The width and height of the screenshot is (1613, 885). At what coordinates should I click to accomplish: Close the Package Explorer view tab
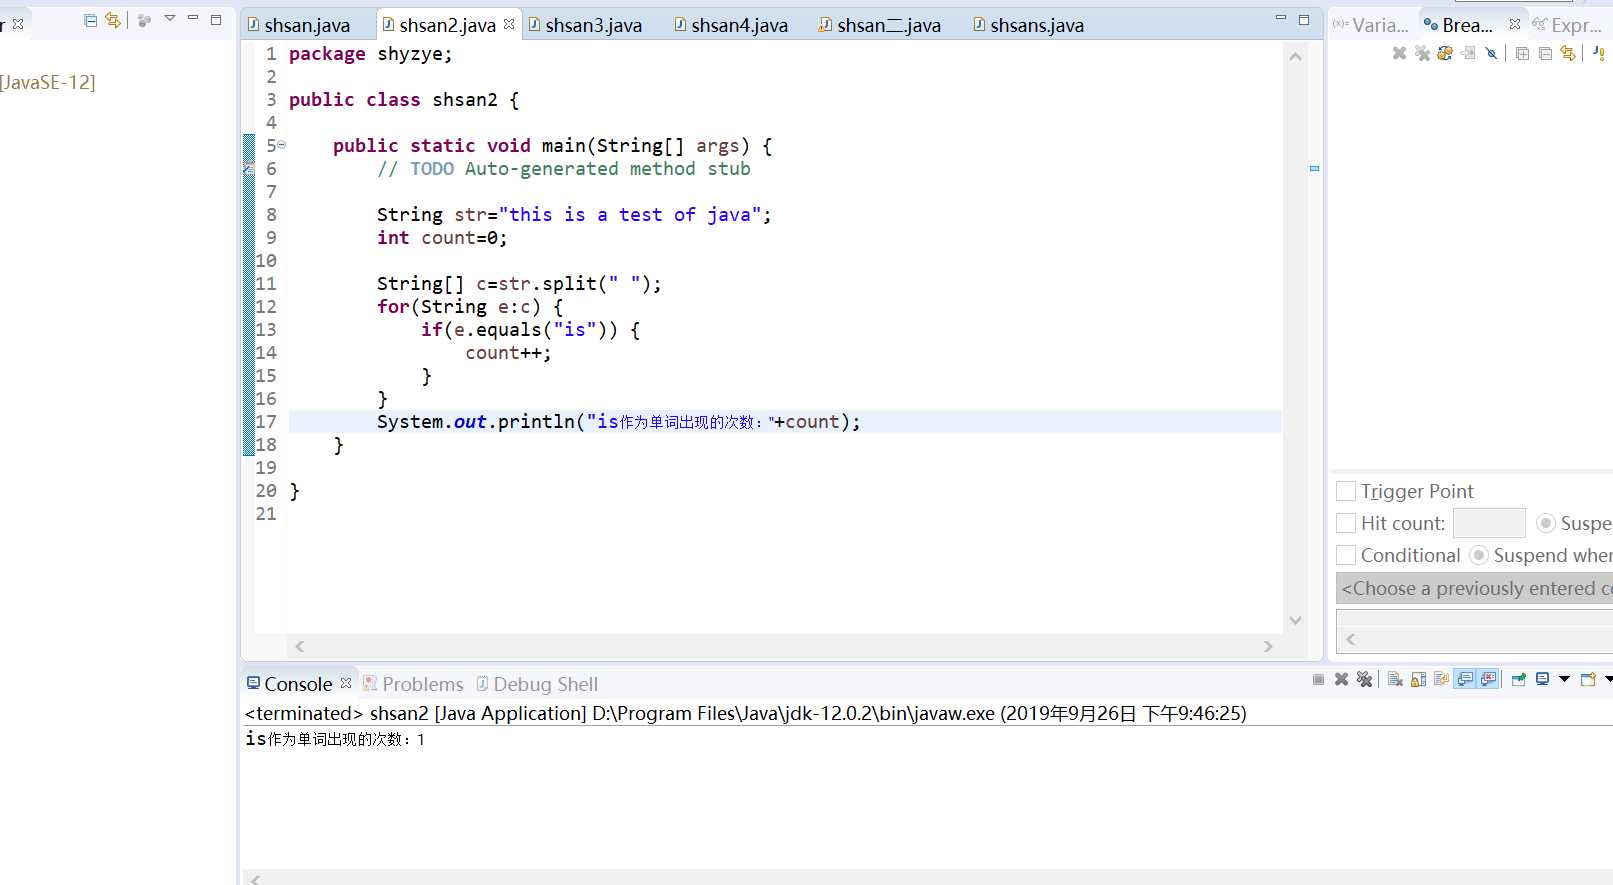17,24
